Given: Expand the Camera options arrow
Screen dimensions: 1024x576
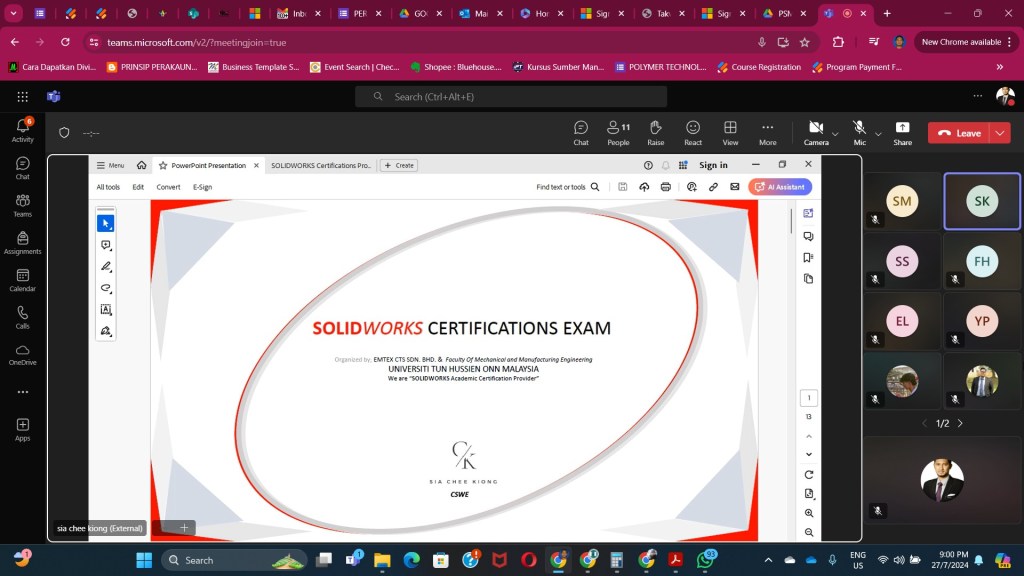Looking at the screenshot, I should (x=835, y=133).
